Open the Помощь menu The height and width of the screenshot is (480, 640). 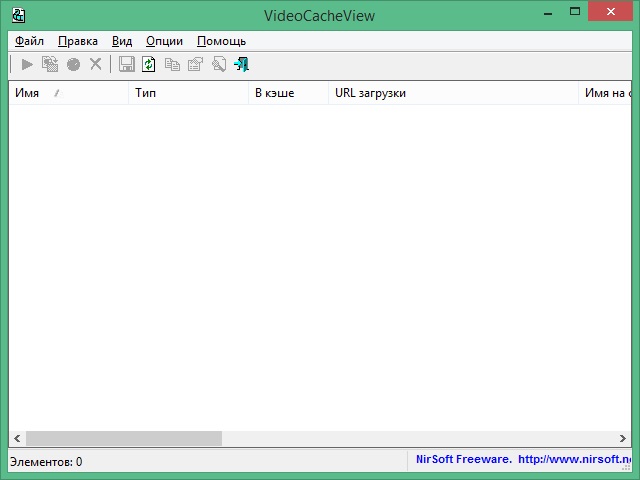pyautogui.click(x=221, y=41)
